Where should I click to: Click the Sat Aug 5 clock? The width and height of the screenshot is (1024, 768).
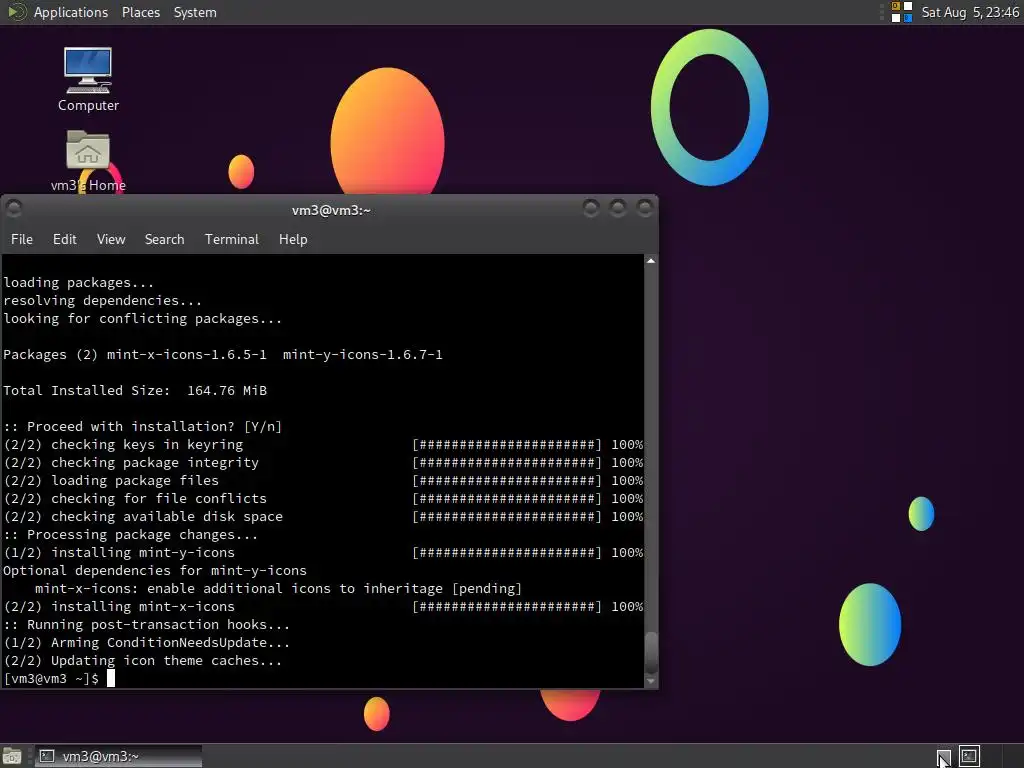pyautogui.click(x=970, y=12)
